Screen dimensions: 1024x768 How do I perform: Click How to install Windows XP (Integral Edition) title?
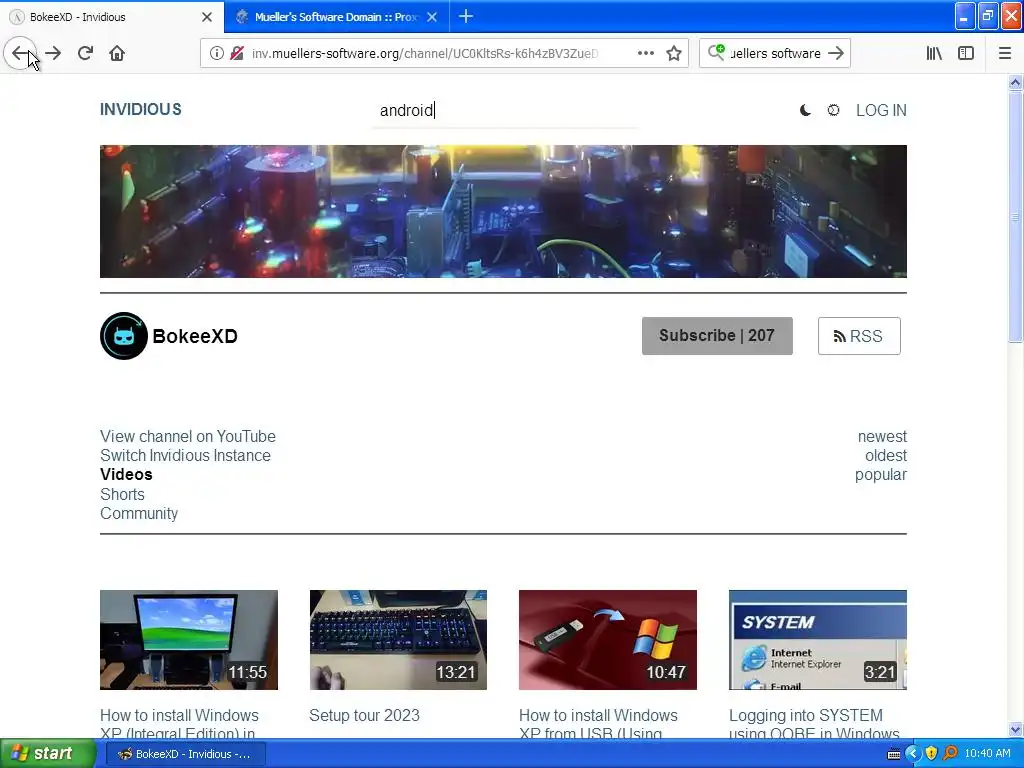click(179, 724)
